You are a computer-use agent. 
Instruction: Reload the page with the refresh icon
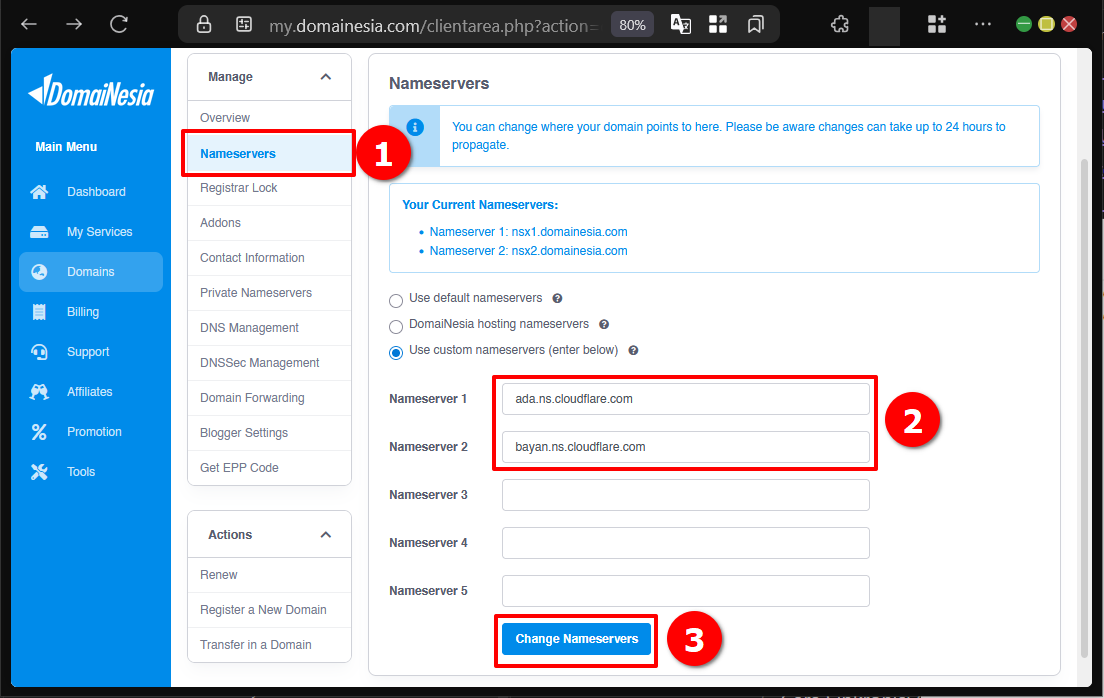[x=119, y=25]
